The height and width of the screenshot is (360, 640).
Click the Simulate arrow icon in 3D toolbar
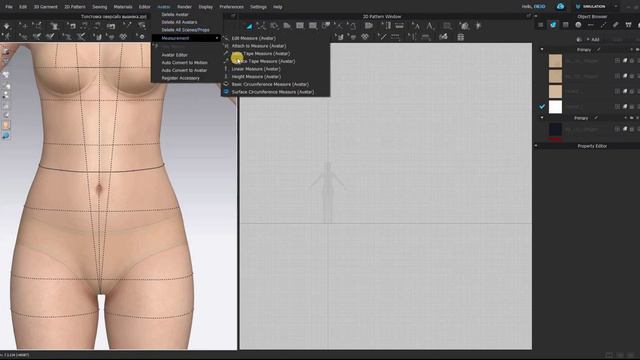click(x=7, y=26)
